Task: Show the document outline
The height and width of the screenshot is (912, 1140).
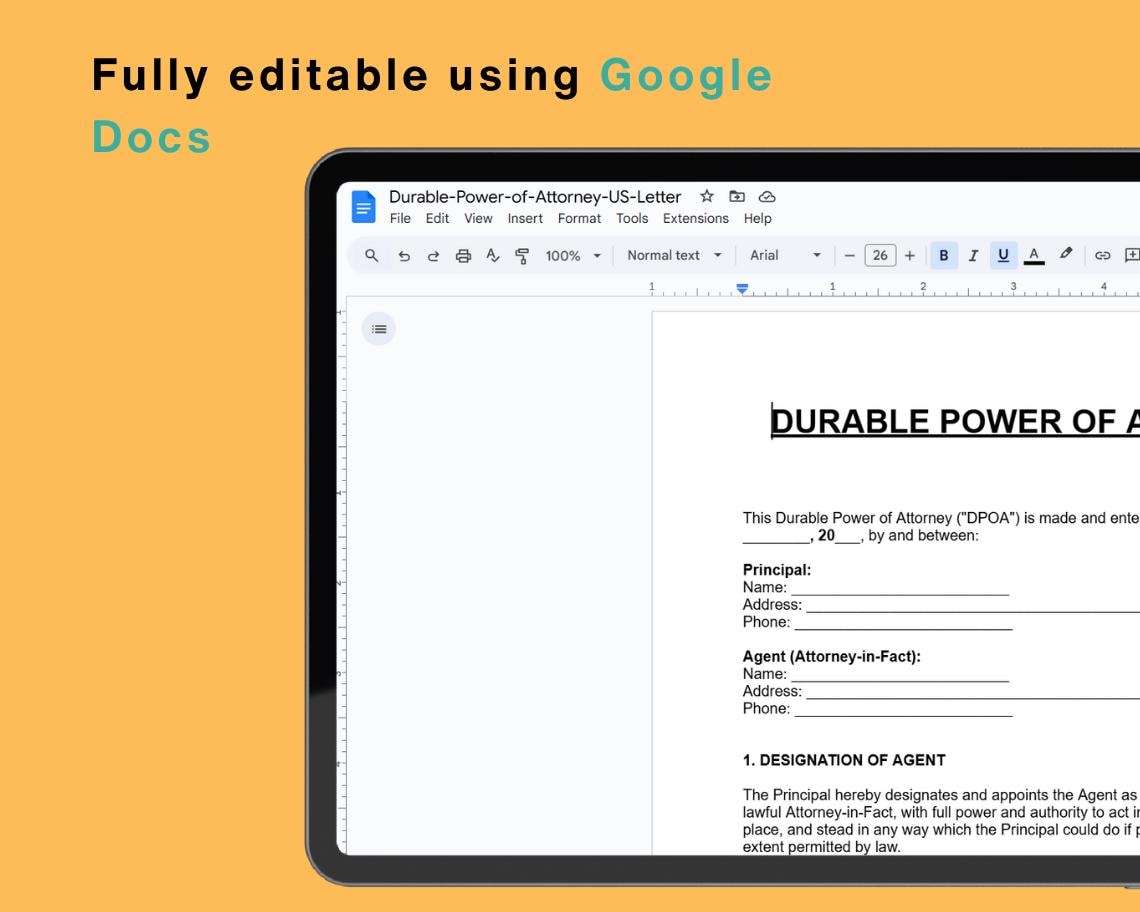Action: pyautogui.click(x=379, y=329)
